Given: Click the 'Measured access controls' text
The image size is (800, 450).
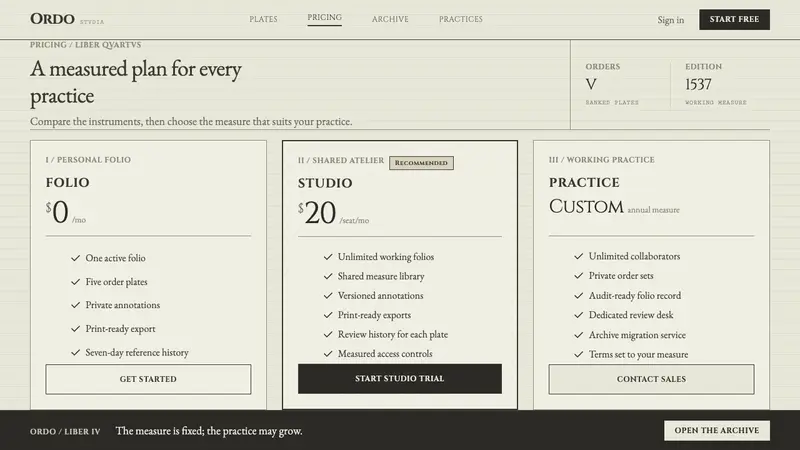Looking at the screenshot, I should click(385, 354).
